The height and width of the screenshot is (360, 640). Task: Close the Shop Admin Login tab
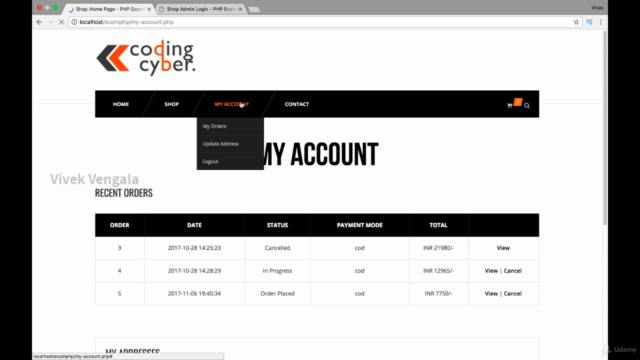coord(240,9)
